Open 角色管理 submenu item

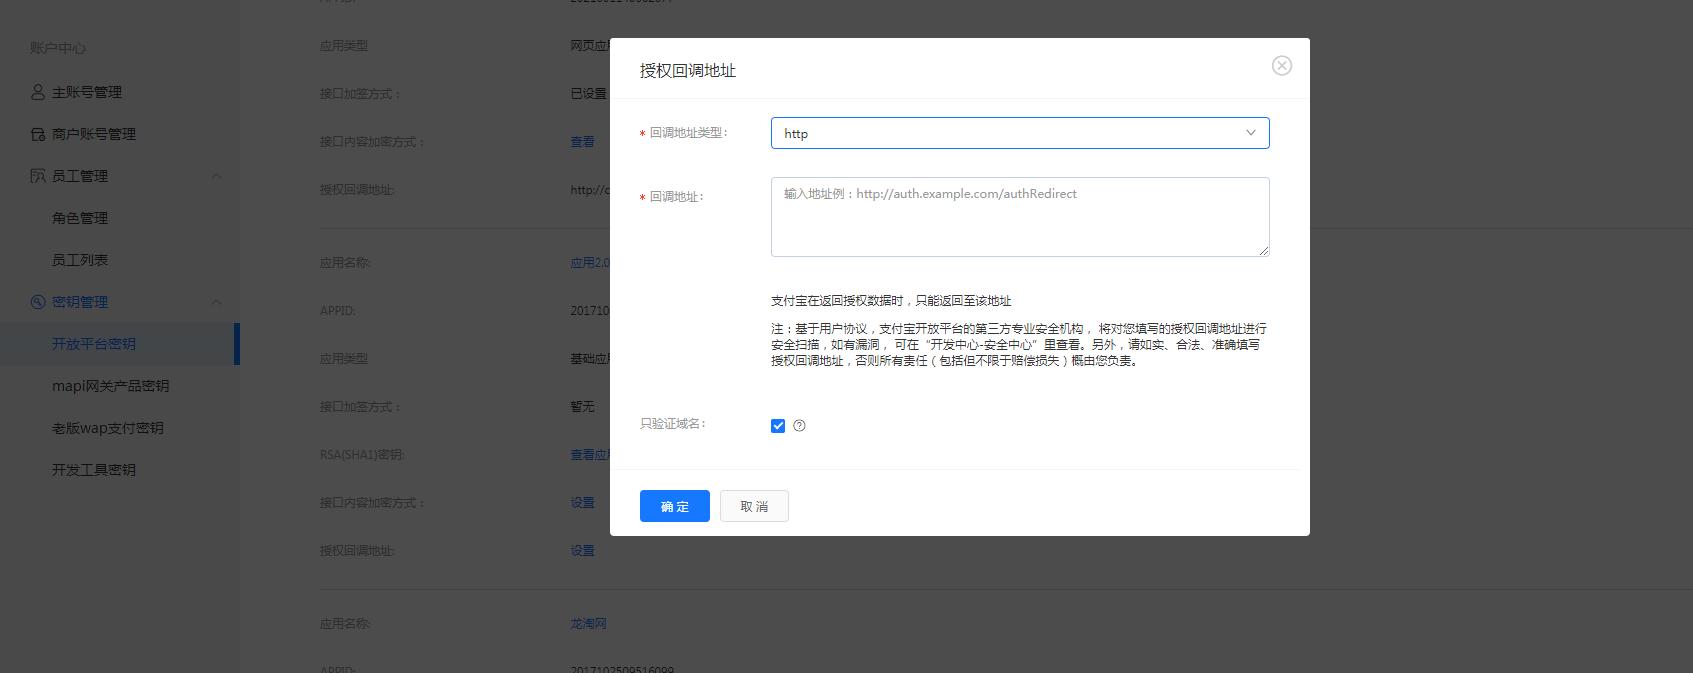[x=80, y=218]
